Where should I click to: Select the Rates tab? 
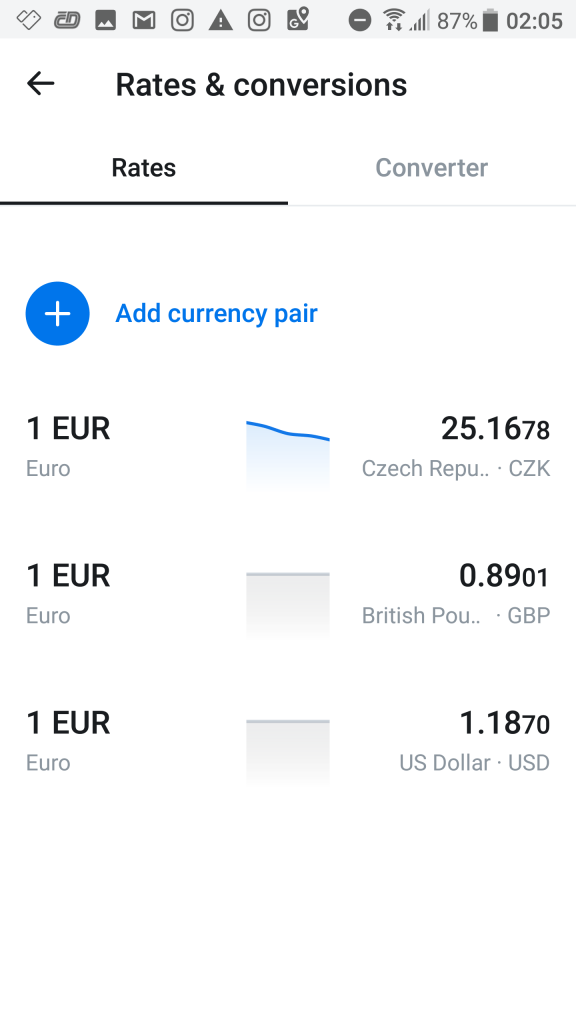(x=144, y=168)
